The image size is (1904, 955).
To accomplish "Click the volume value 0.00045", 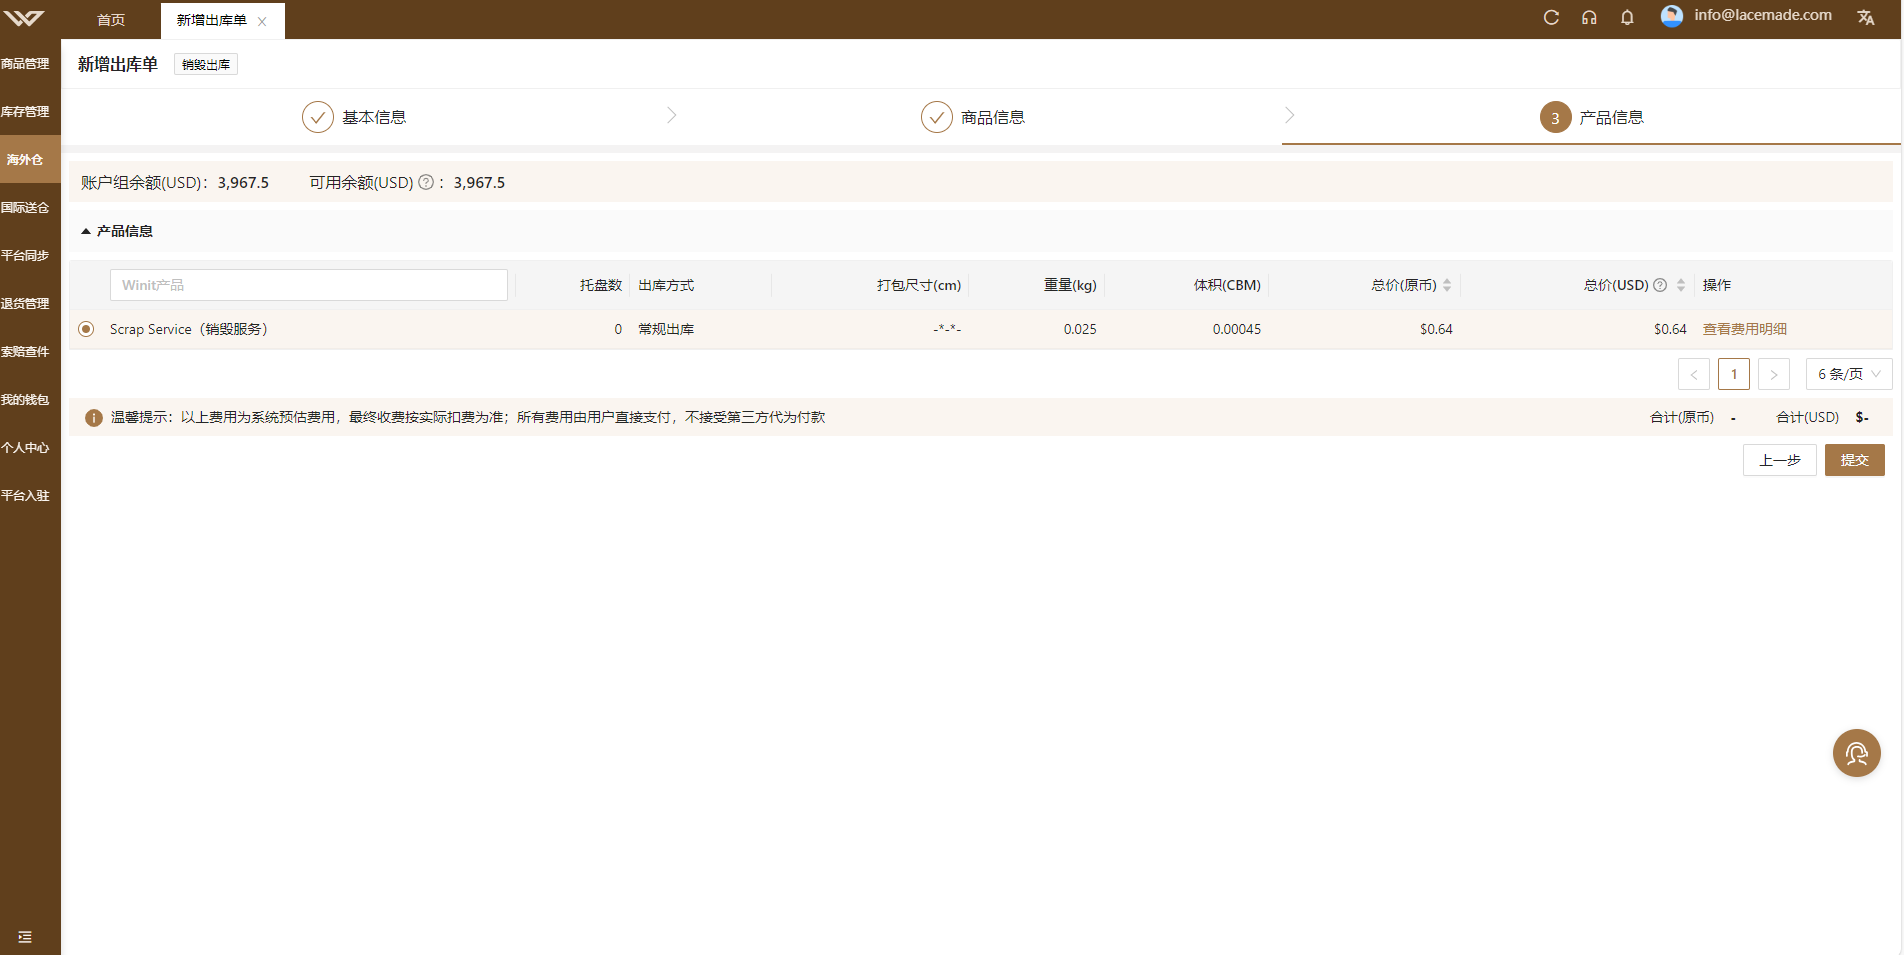I will pyautogui.click(x=1237, y=329).
